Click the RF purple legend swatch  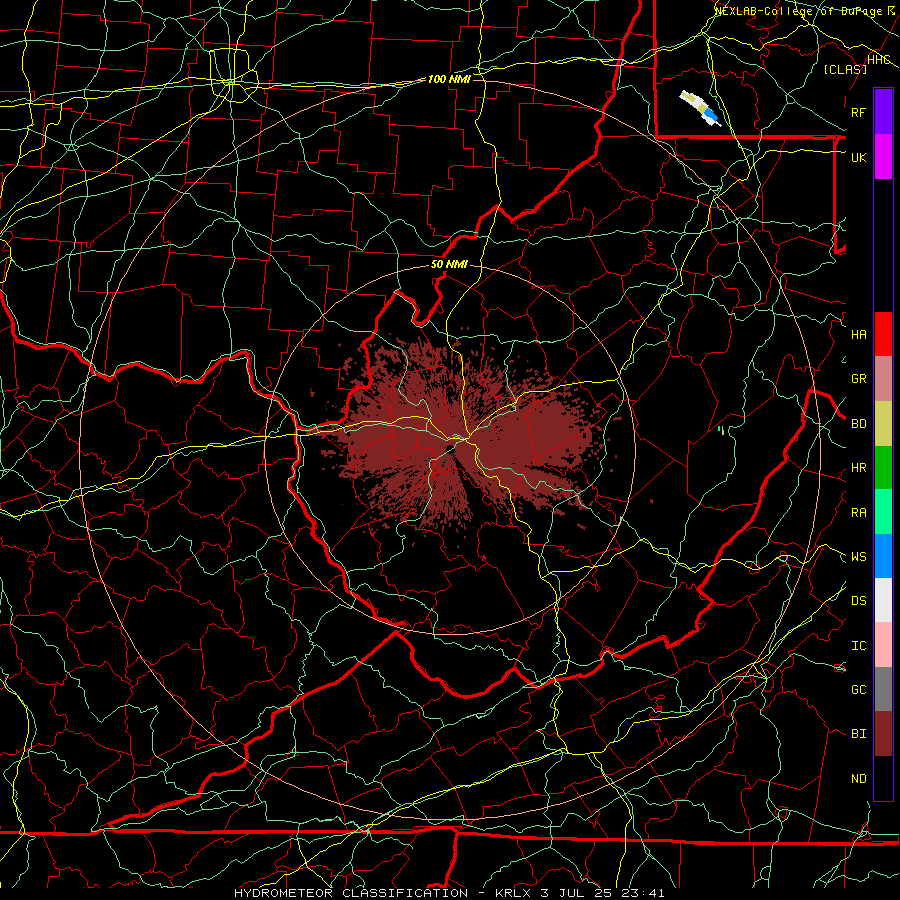[x=883, y=112]
